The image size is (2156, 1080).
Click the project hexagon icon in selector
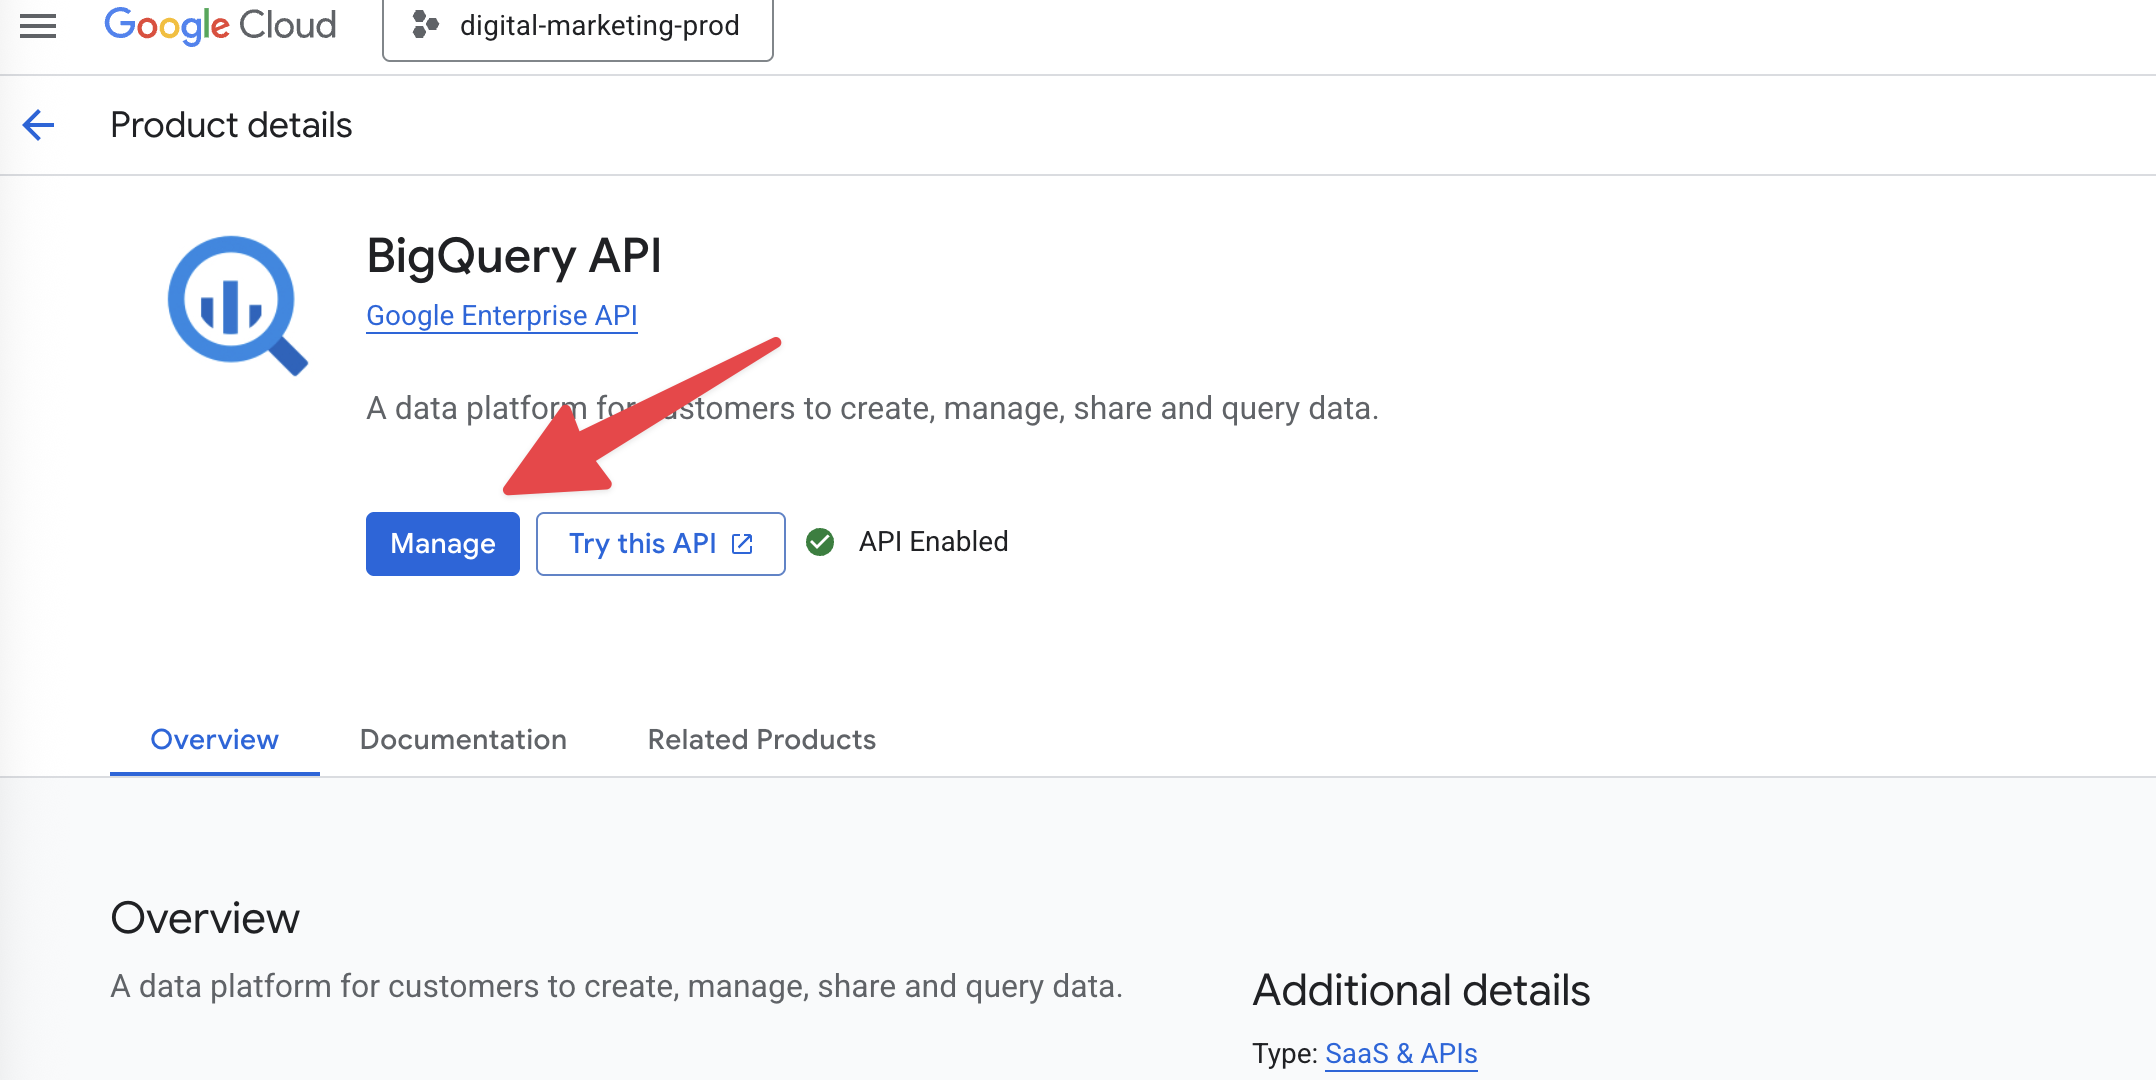pos(426,25)
